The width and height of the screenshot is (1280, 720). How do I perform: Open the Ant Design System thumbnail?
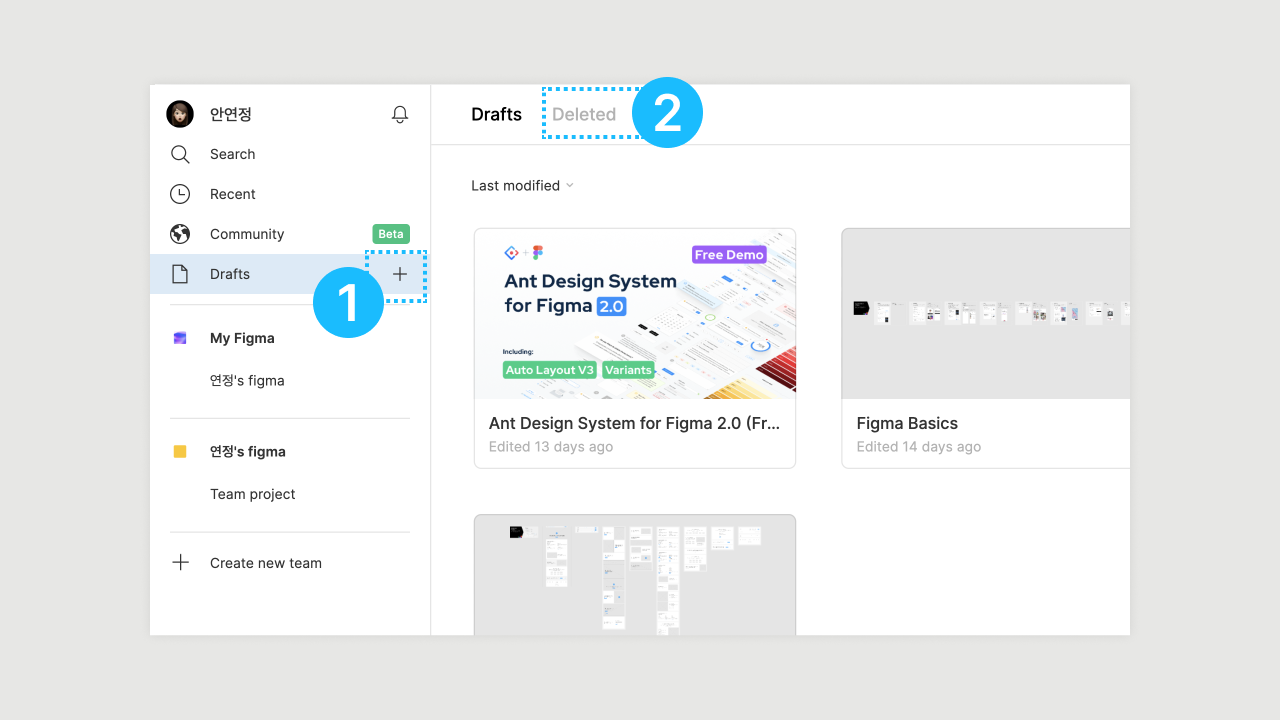[x=635, y=314]
